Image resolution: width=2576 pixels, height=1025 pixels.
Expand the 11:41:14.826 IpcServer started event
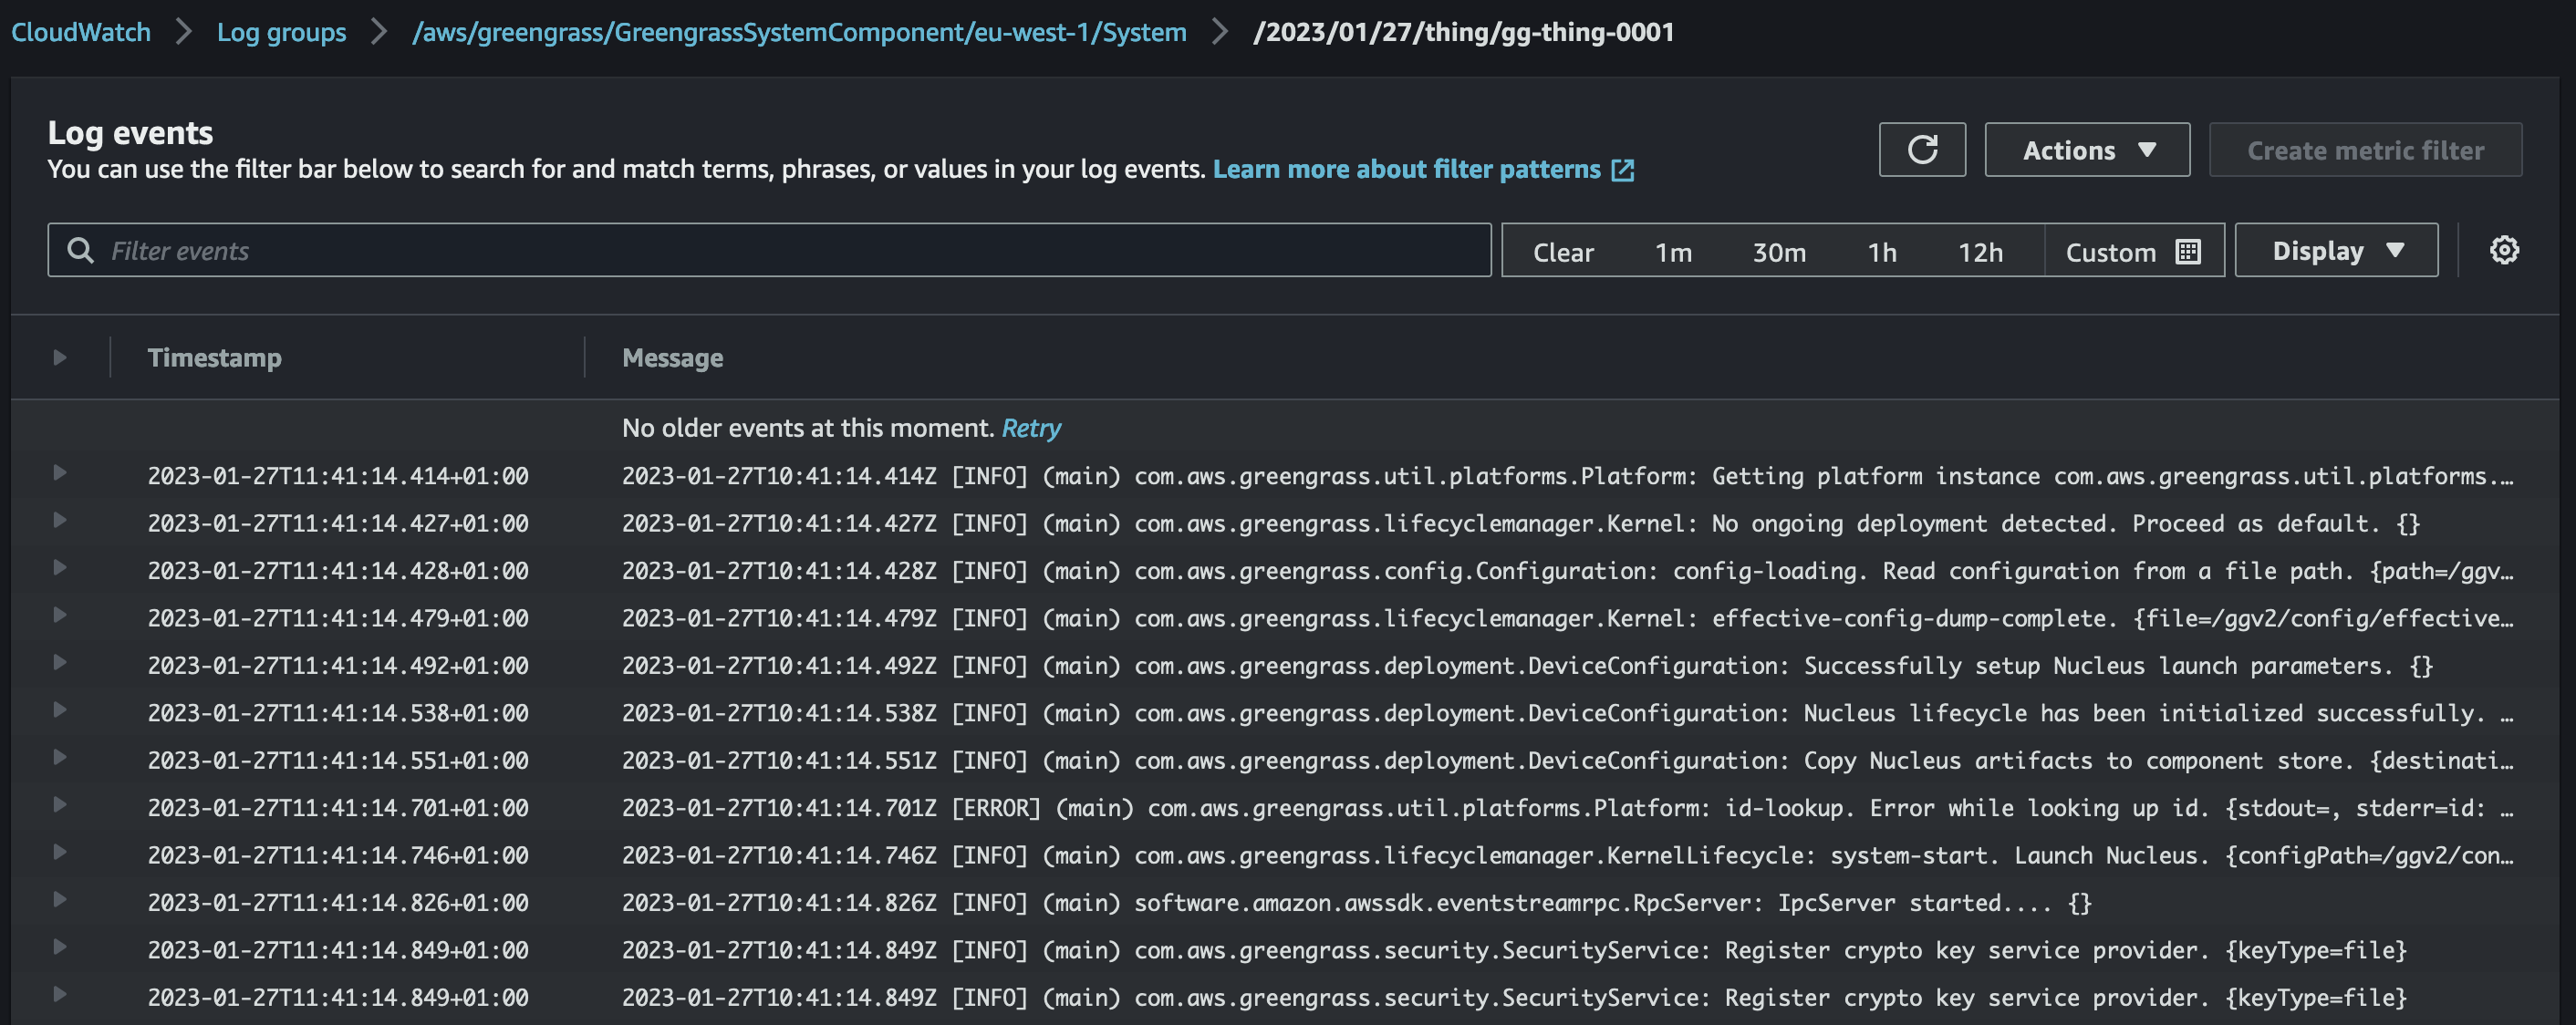click(60, 900)
